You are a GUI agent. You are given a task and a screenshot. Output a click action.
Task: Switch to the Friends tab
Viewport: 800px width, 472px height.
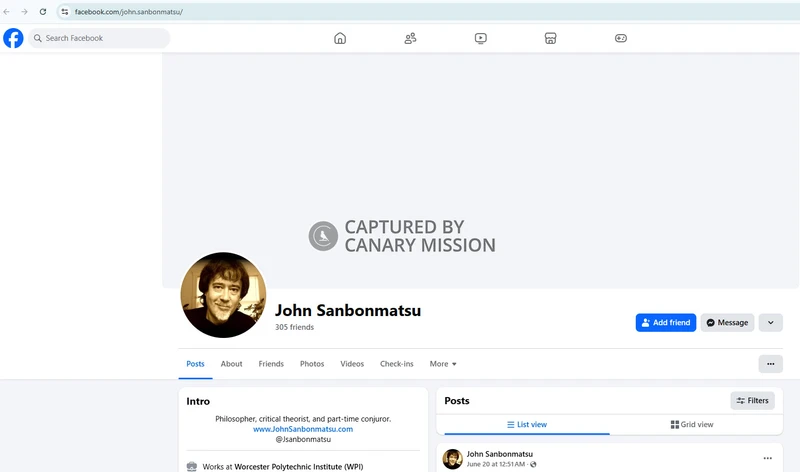tap(271, 364)
